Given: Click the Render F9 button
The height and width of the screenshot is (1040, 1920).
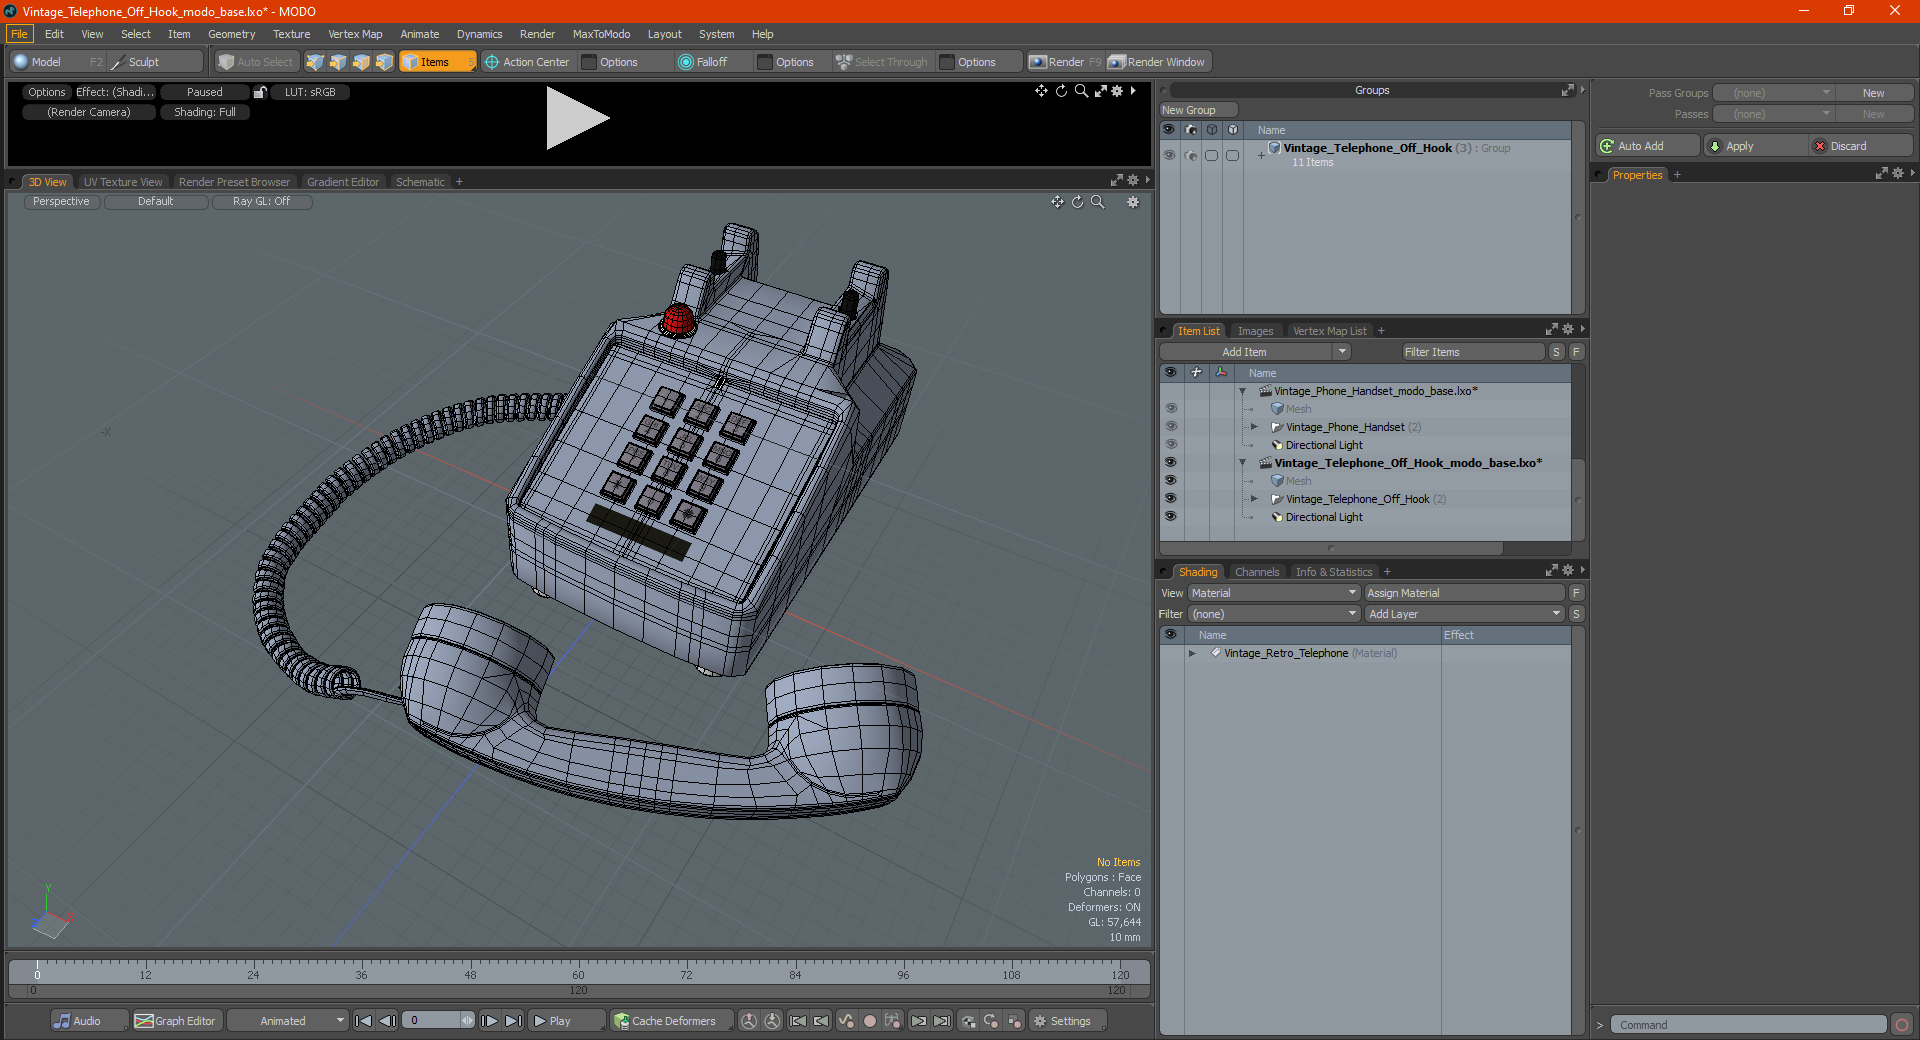Looking at the screenshot, I should click(x=1066, y=62).
